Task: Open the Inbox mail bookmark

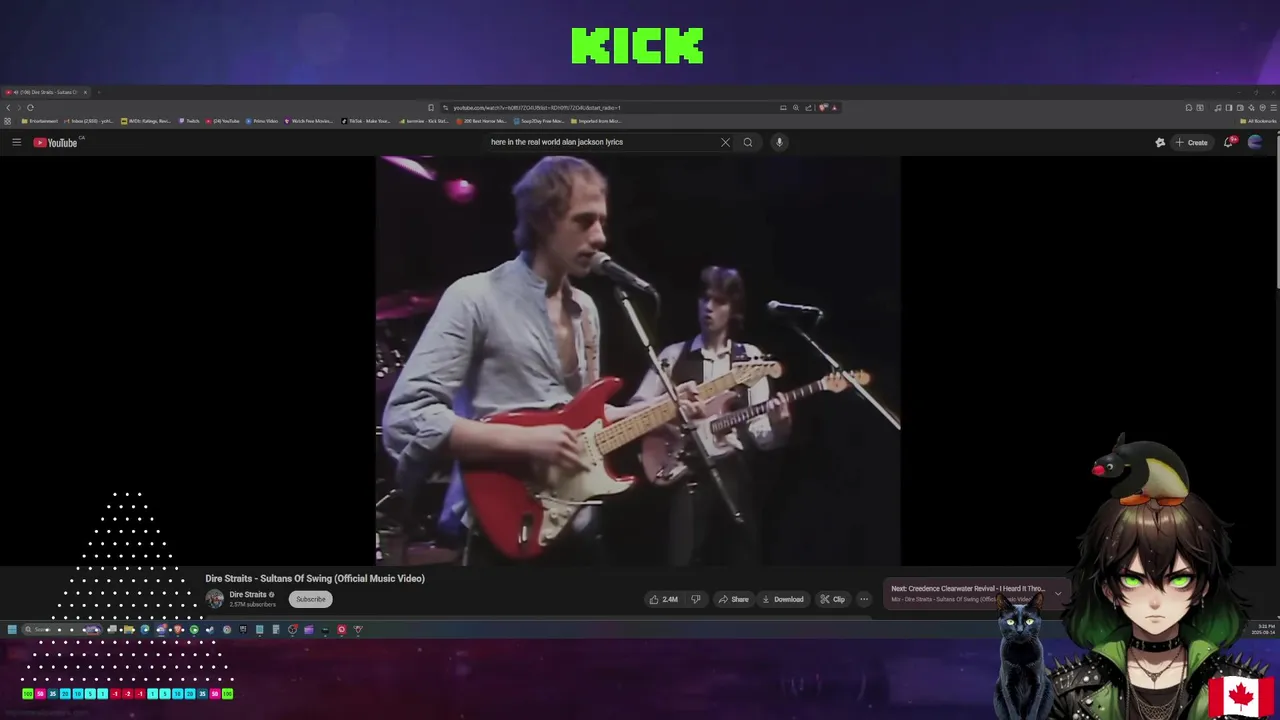Action: tap(89, 121)
